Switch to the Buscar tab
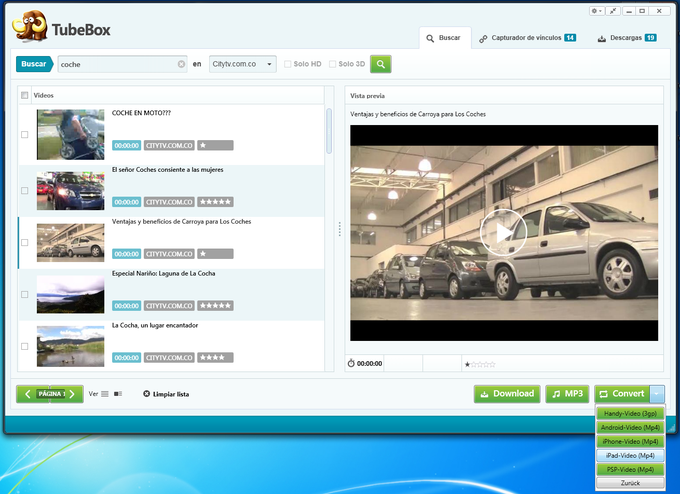The height and width of the screenshot is (494, 680). [x=445, y=38]
